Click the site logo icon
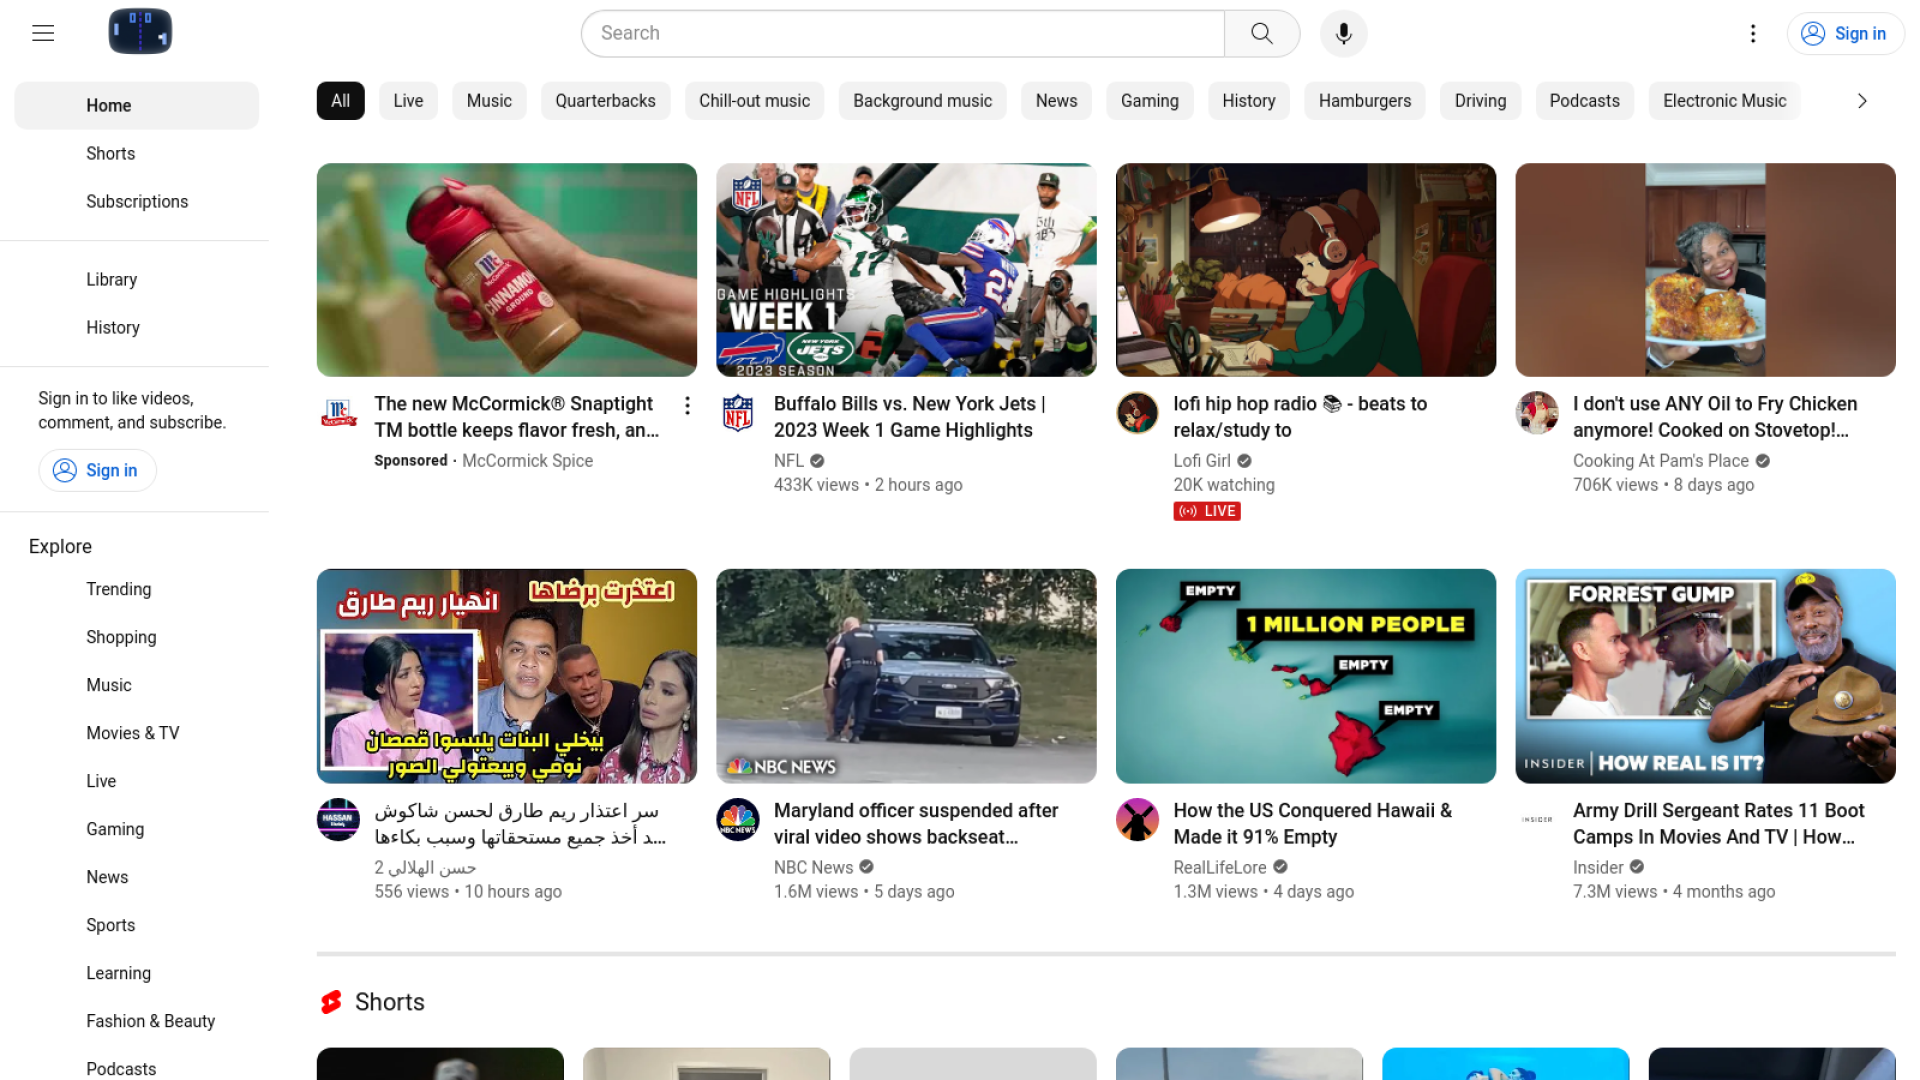The height and width of the screenshot is (1080, 1920). tap(140, 31)
